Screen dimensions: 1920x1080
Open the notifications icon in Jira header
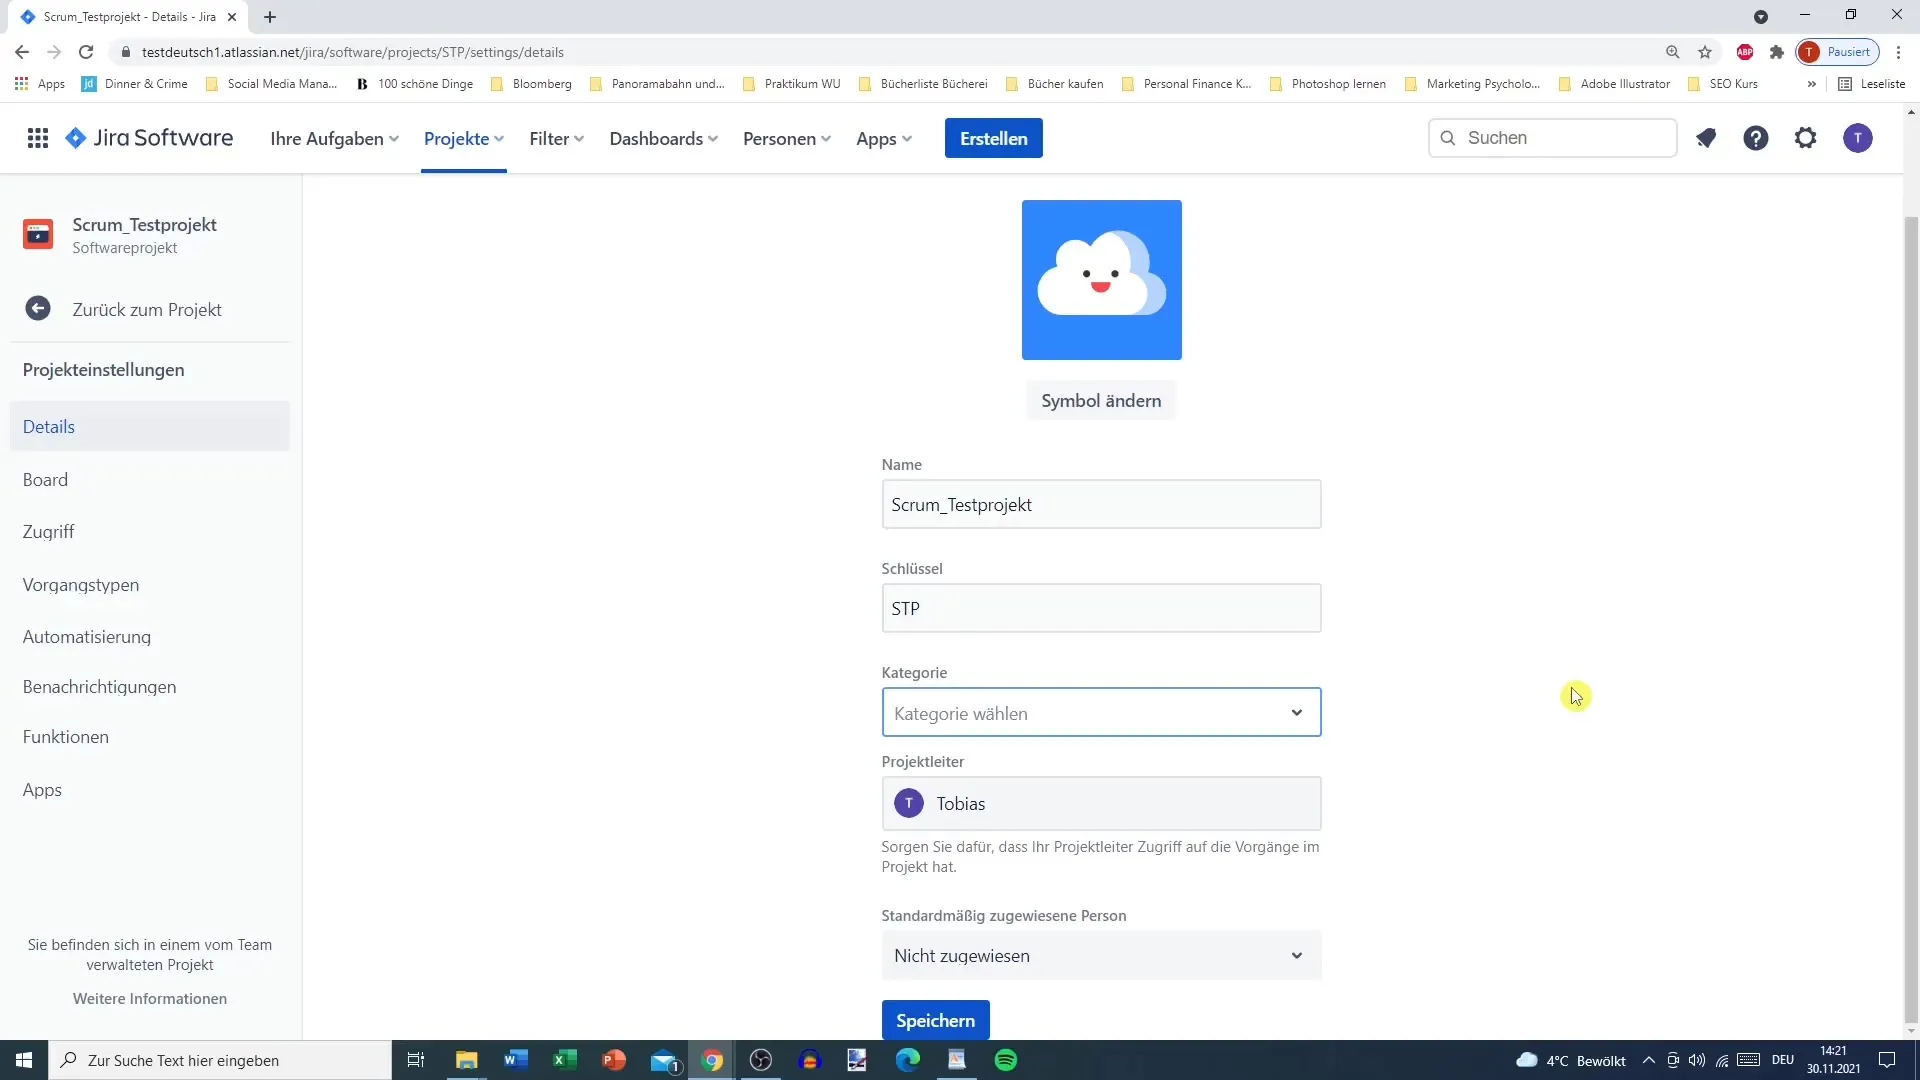pos(1706,138)
